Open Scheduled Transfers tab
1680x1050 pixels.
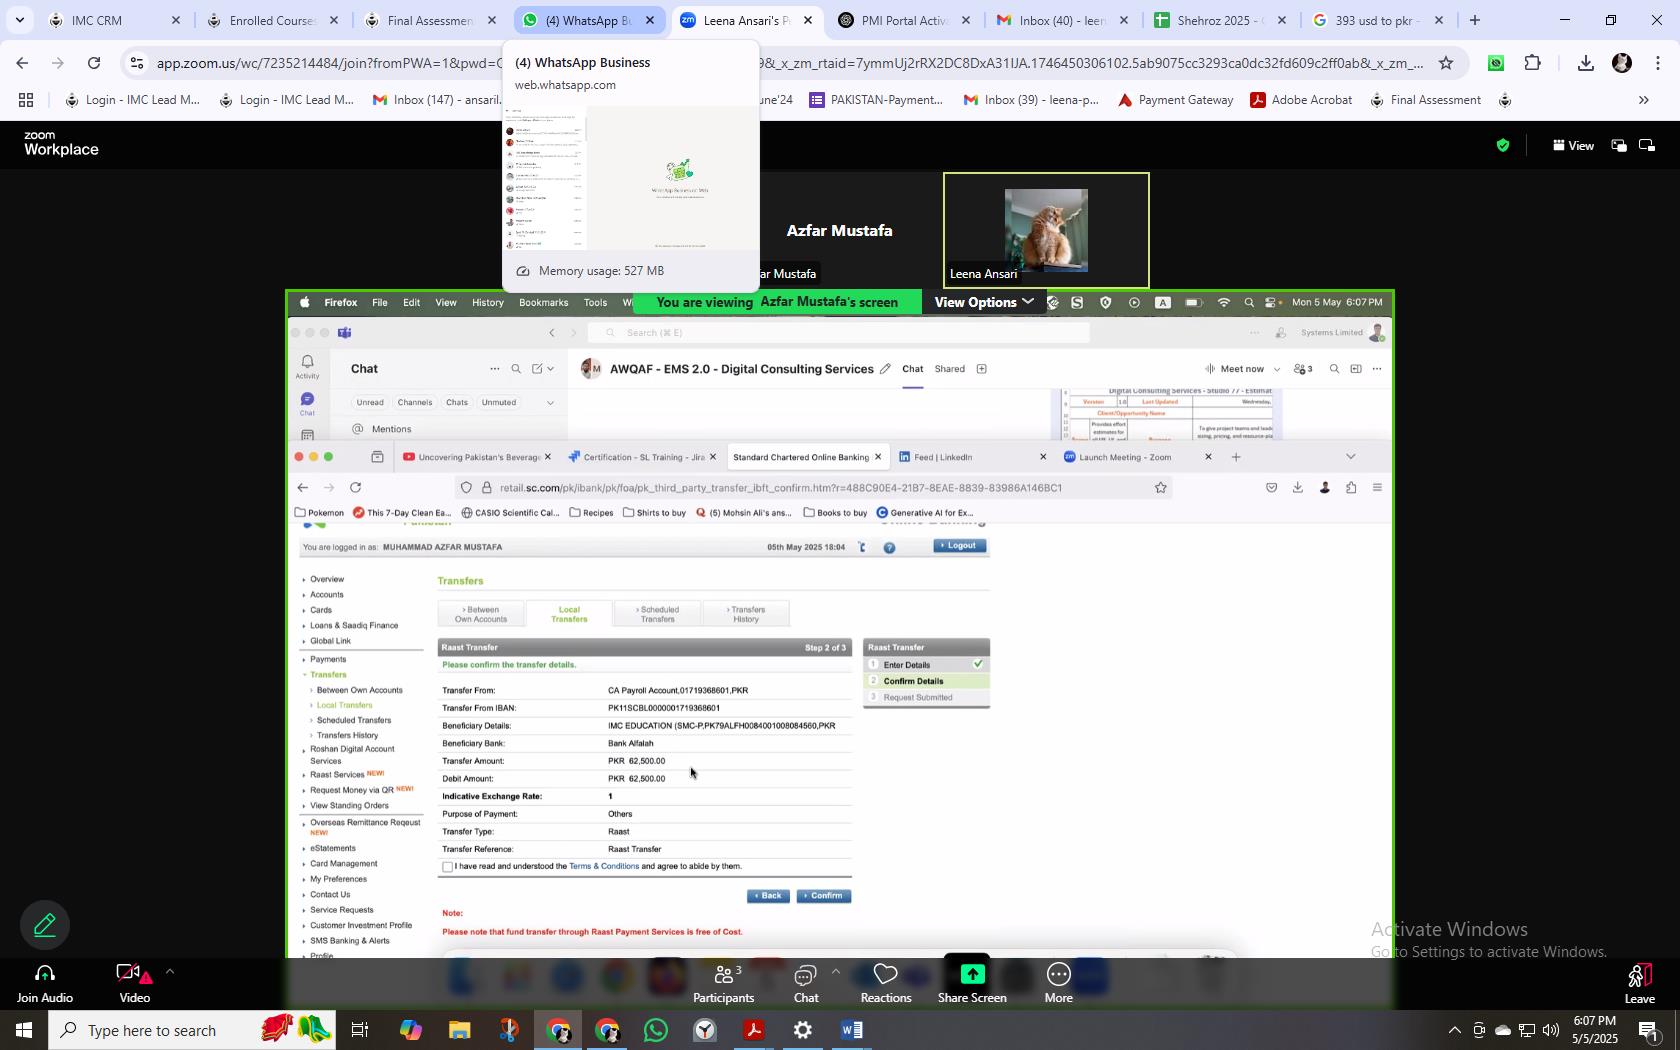pos(658,614)
